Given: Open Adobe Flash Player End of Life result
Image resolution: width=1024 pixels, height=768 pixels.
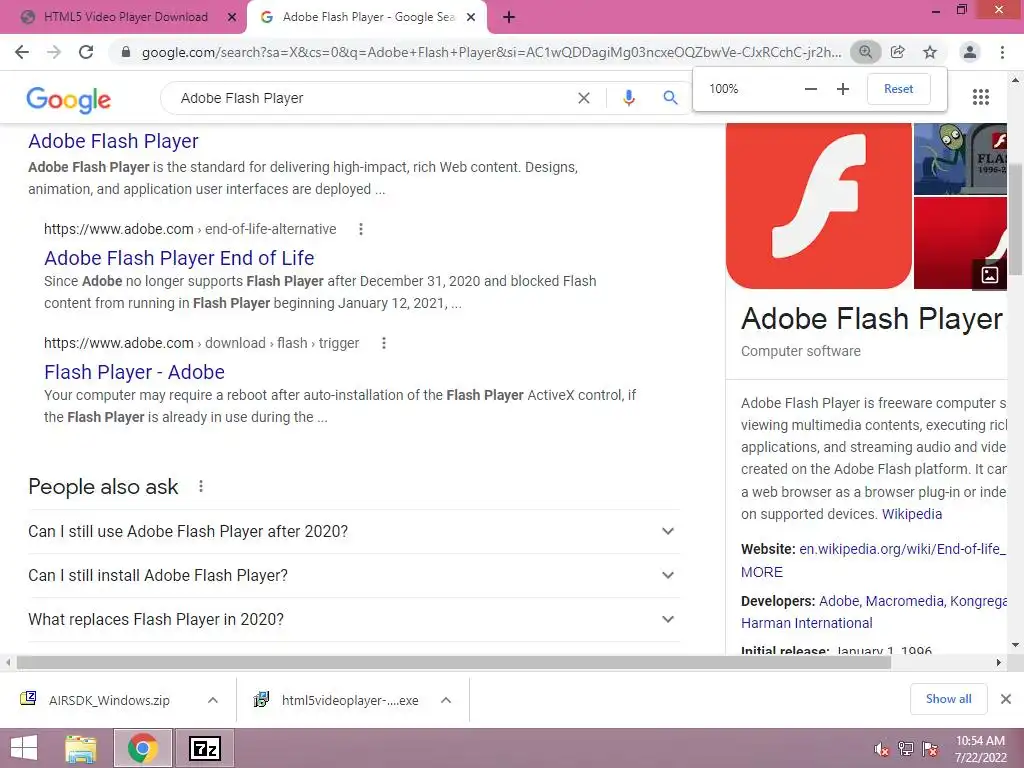Looking at the screenshot, I should (x=179, y=258).
